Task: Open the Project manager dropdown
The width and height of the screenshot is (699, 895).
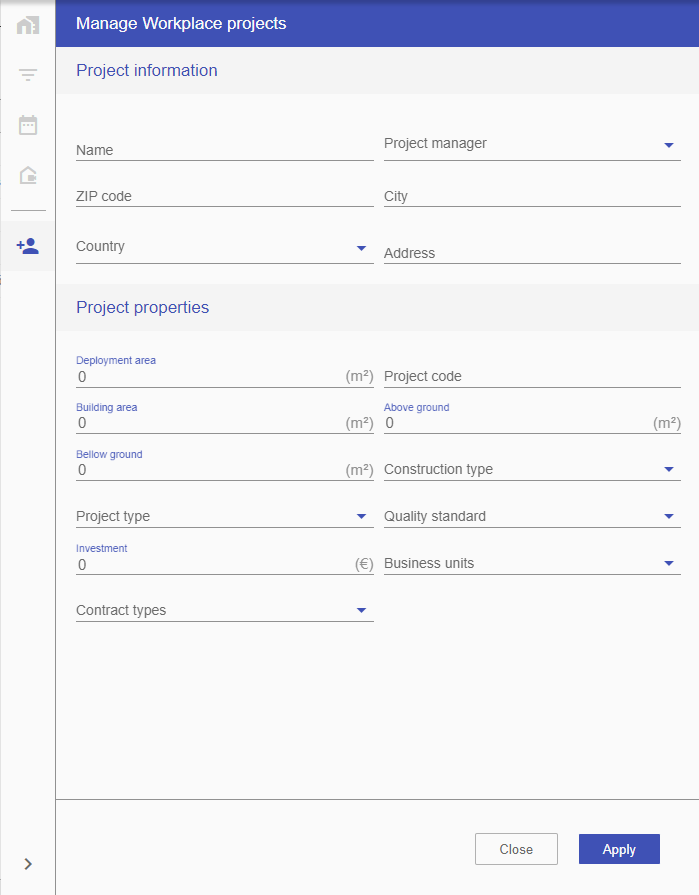Action: (x=532, y=145)
